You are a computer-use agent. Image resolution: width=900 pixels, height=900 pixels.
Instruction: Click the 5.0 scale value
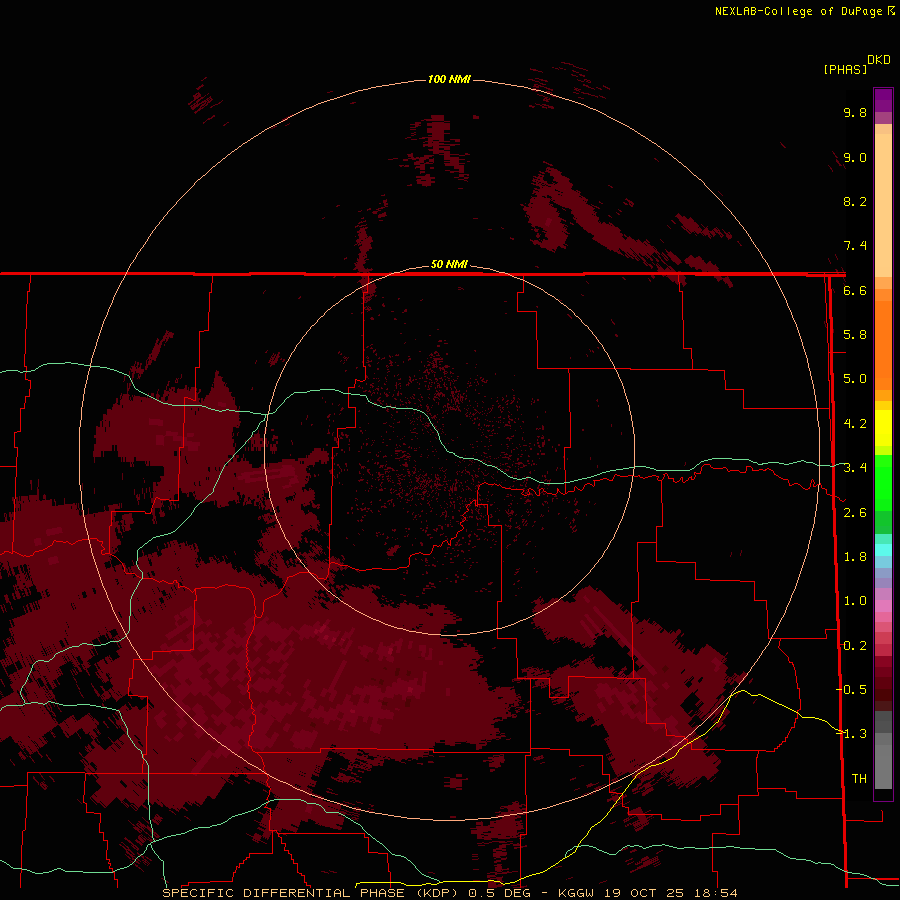(854, 379)
